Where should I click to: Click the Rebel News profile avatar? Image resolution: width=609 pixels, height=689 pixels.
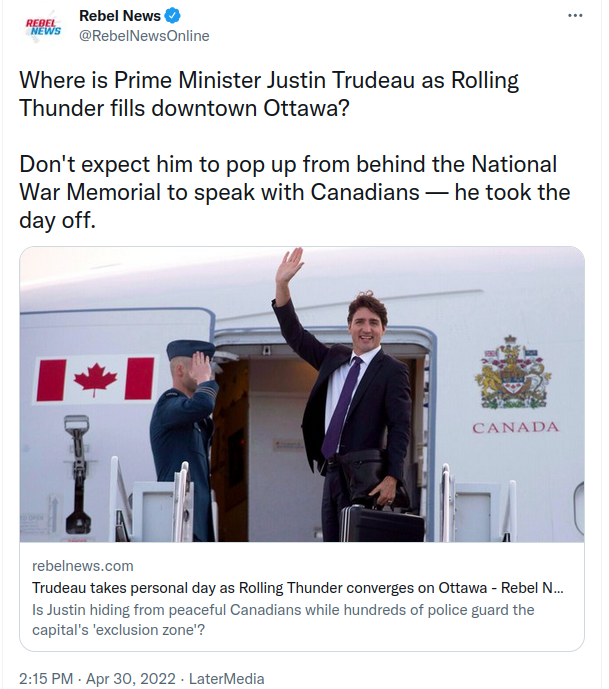click(44, 26)
